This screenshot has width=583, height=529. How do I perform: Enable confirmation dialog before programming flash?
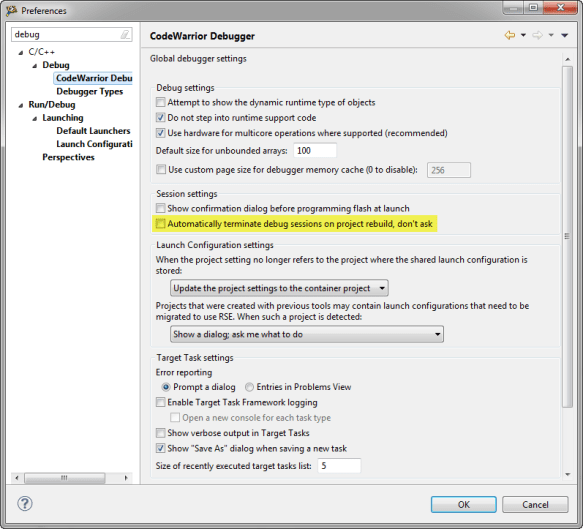pyautogui.click(x=161, y=208)
